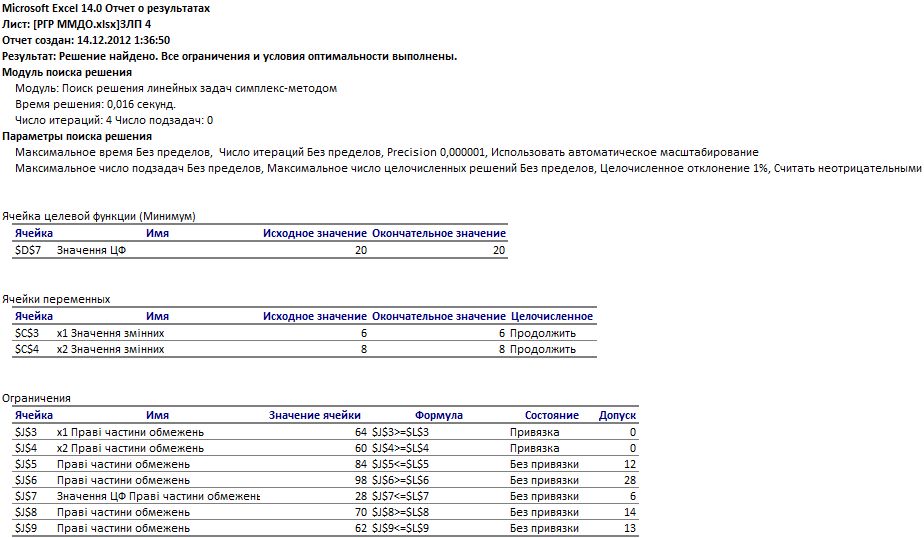This screenshot has height=538, width=924.
Task: Click cell reference '$J$3'
Action: click(26, 432)
